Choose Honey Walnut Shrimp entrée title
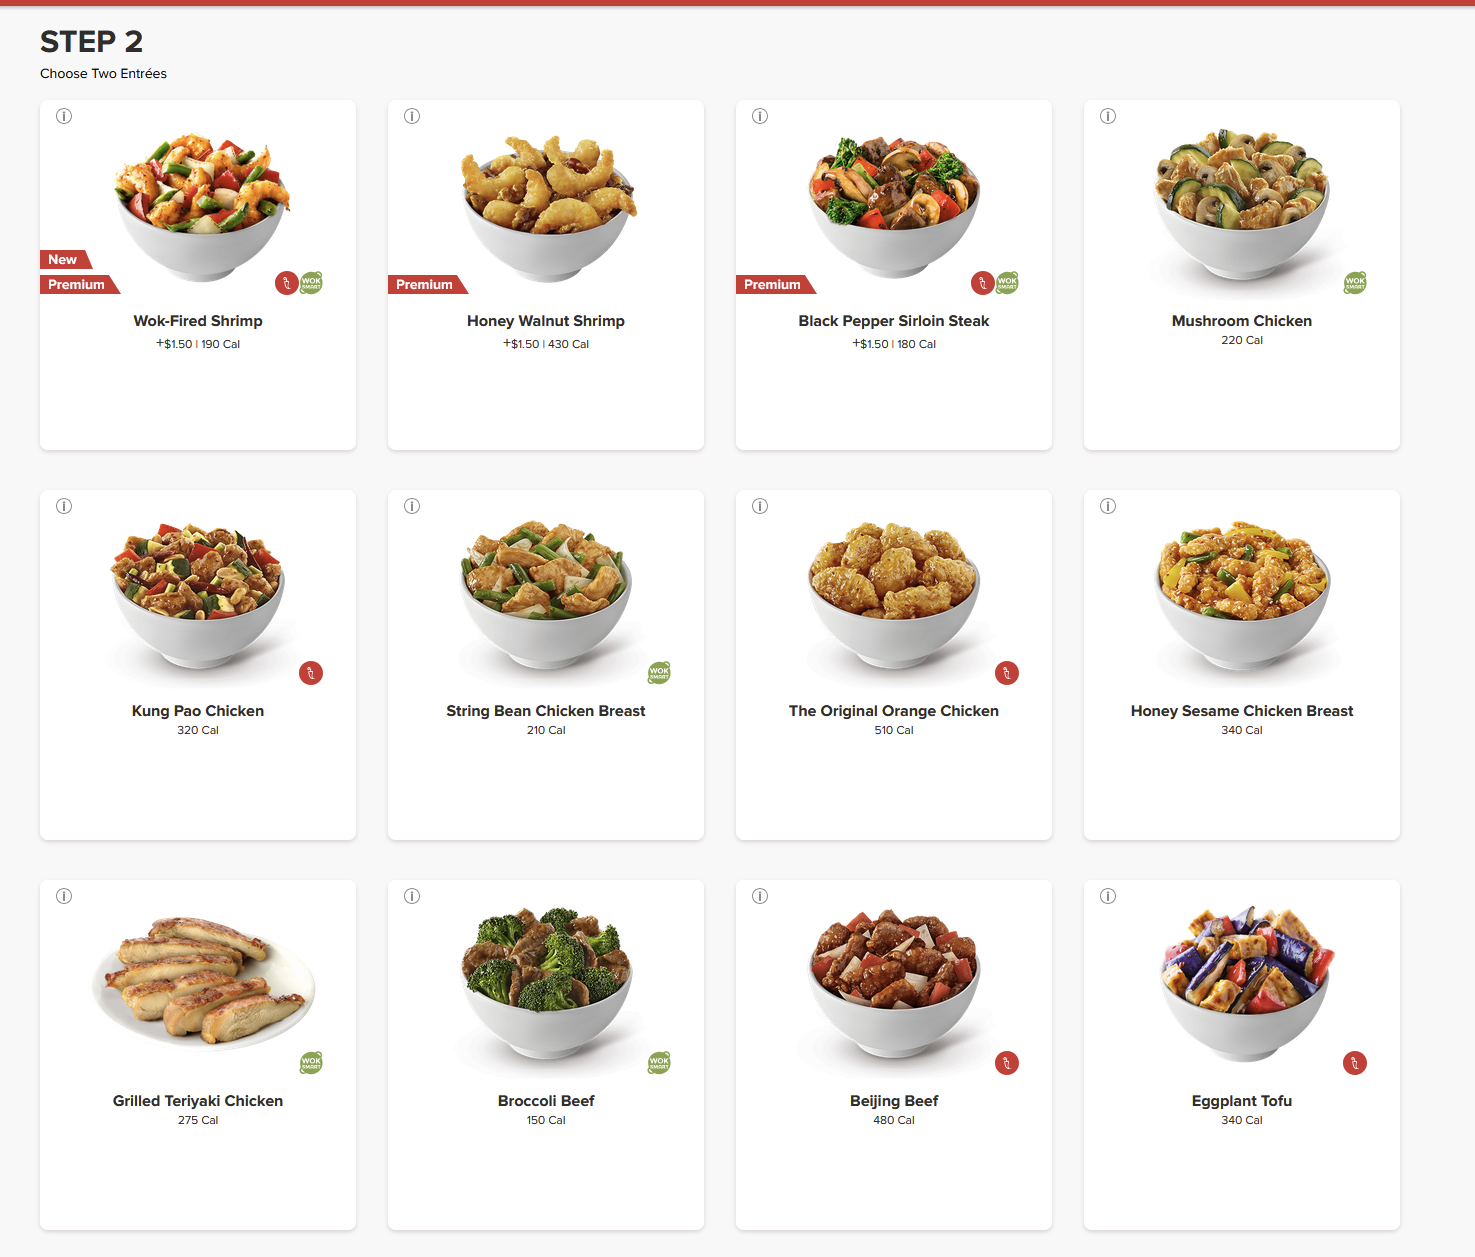Viewport: 1475px width, 1257px height. tap(546, 321)
